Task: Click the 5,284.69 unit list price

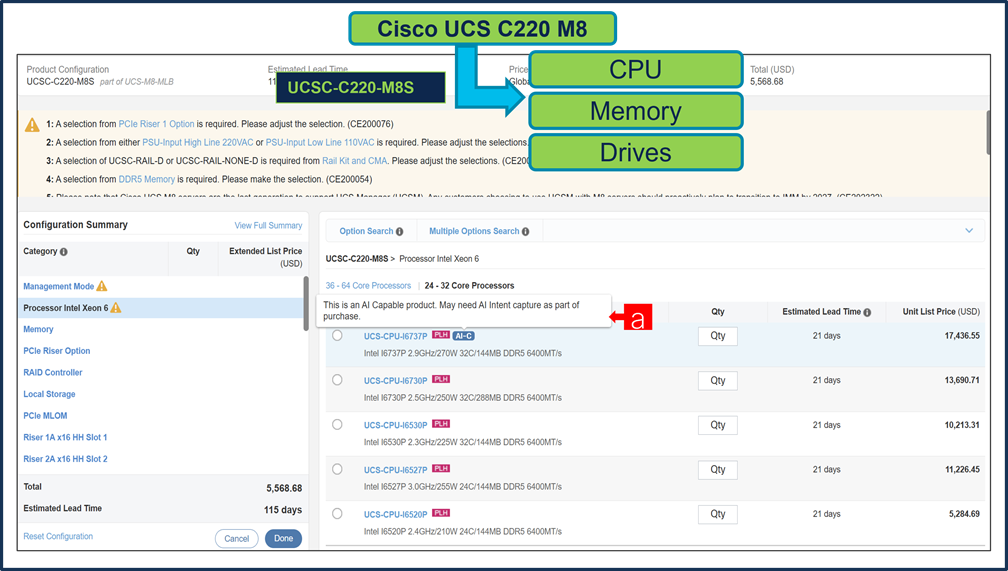Action: pyautogui.click(x=964, y=514)
